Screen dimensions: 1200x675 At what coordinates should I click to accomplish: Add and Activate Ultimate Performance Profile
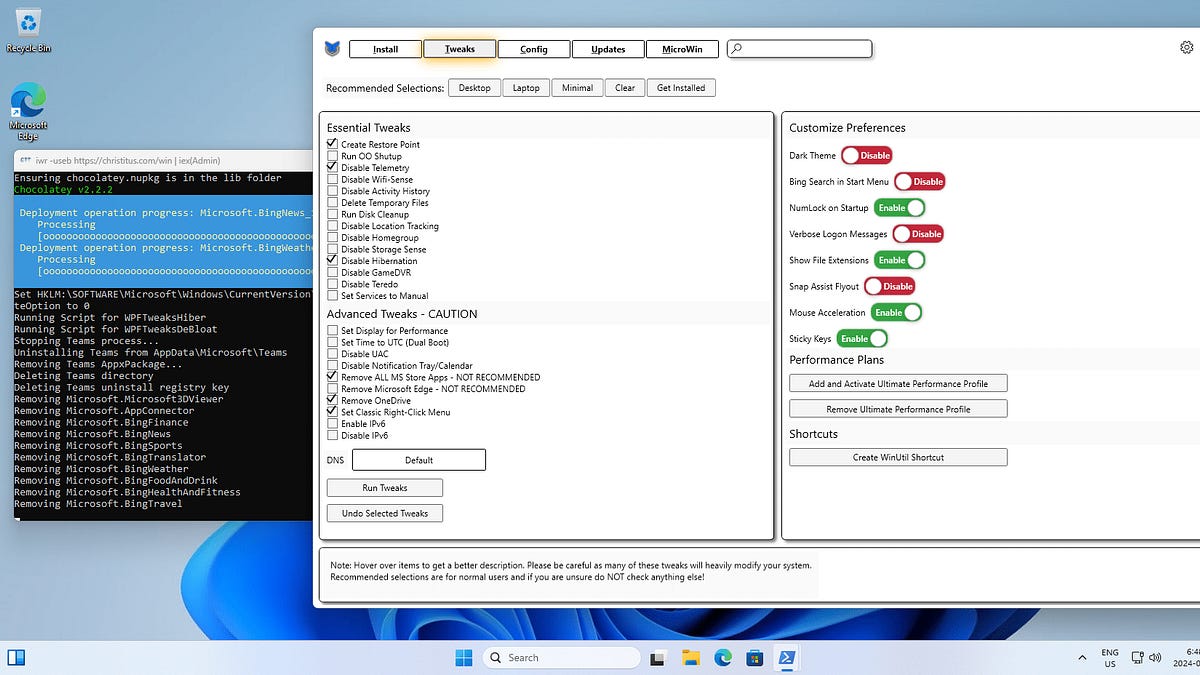898,384
